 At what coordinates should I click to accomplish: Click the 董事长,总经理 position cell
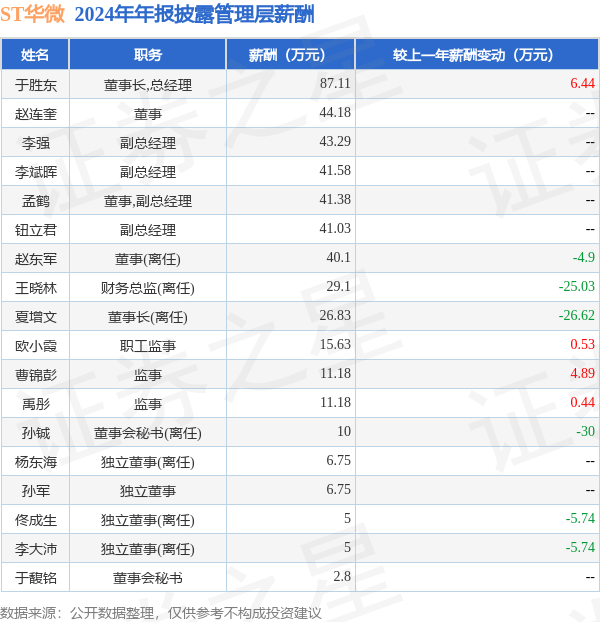pyautogui.click(x=148, y=85)
